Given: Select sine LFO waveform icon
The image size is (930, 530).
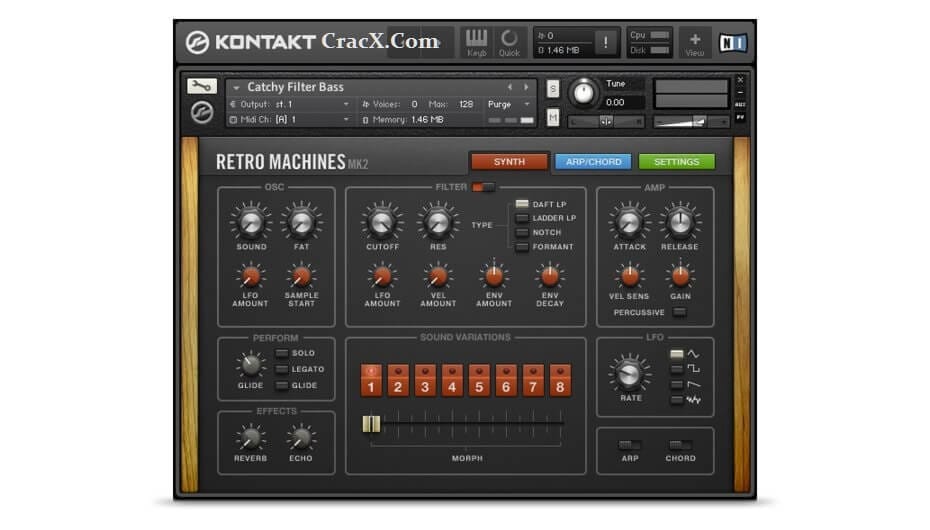Looking at the screenshot, I should 692,354.
